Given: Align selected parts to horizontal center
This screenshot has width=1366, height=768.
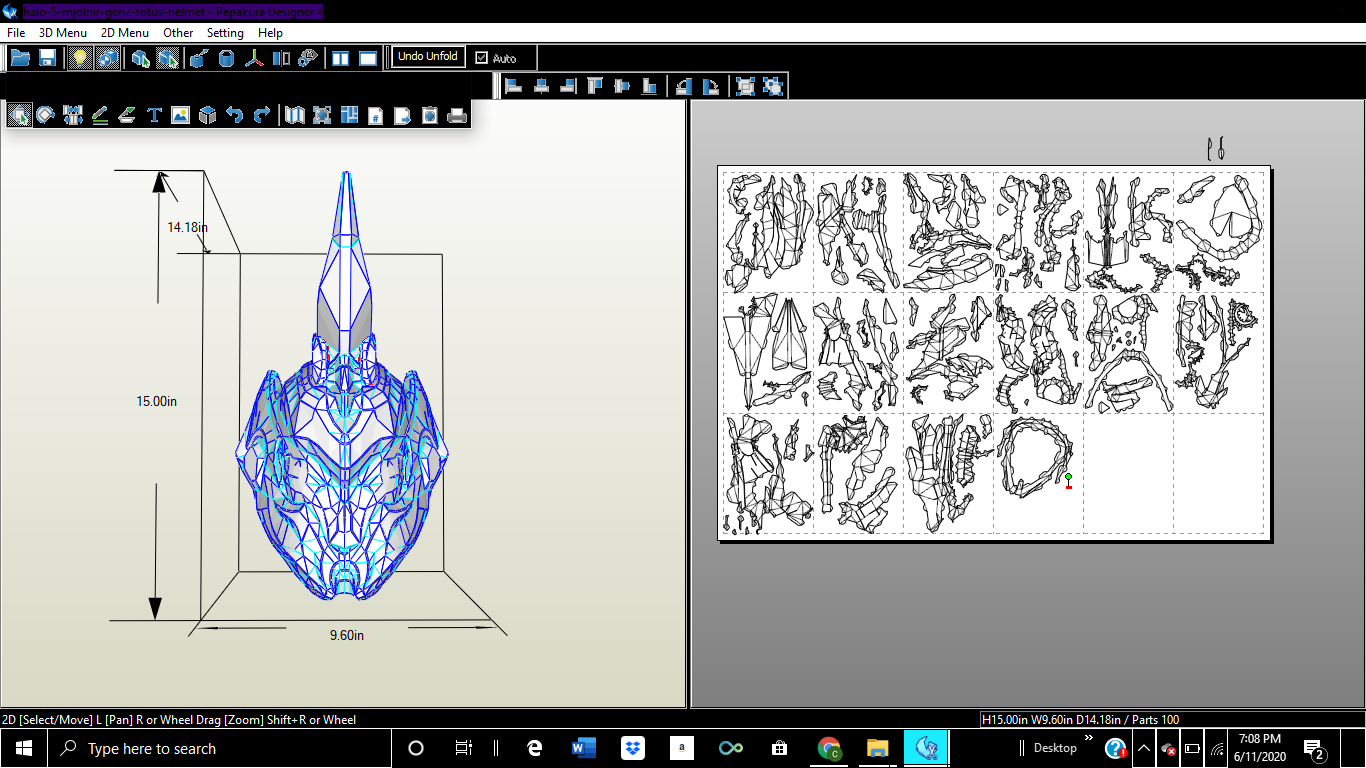Looking at the screenshot, I should 541,86.
